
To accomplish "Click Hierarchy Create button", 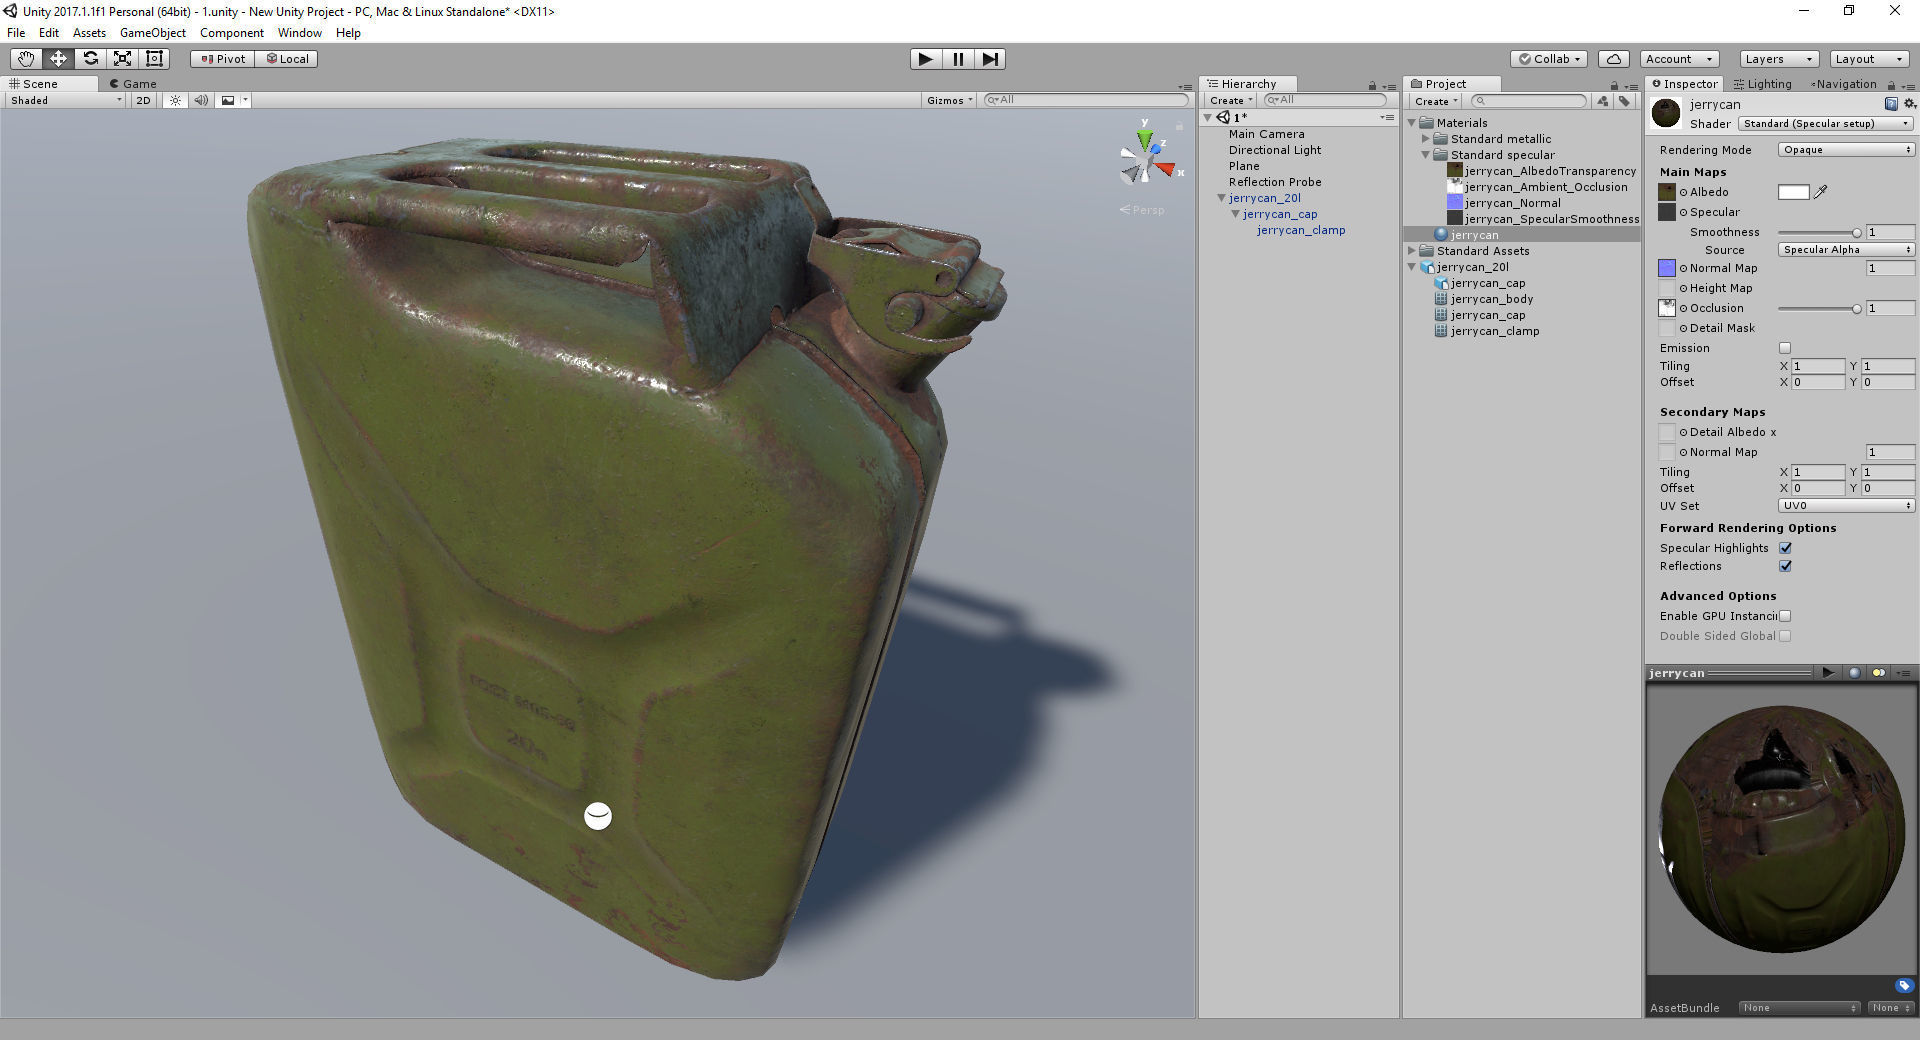I will tap(1231, 101).
